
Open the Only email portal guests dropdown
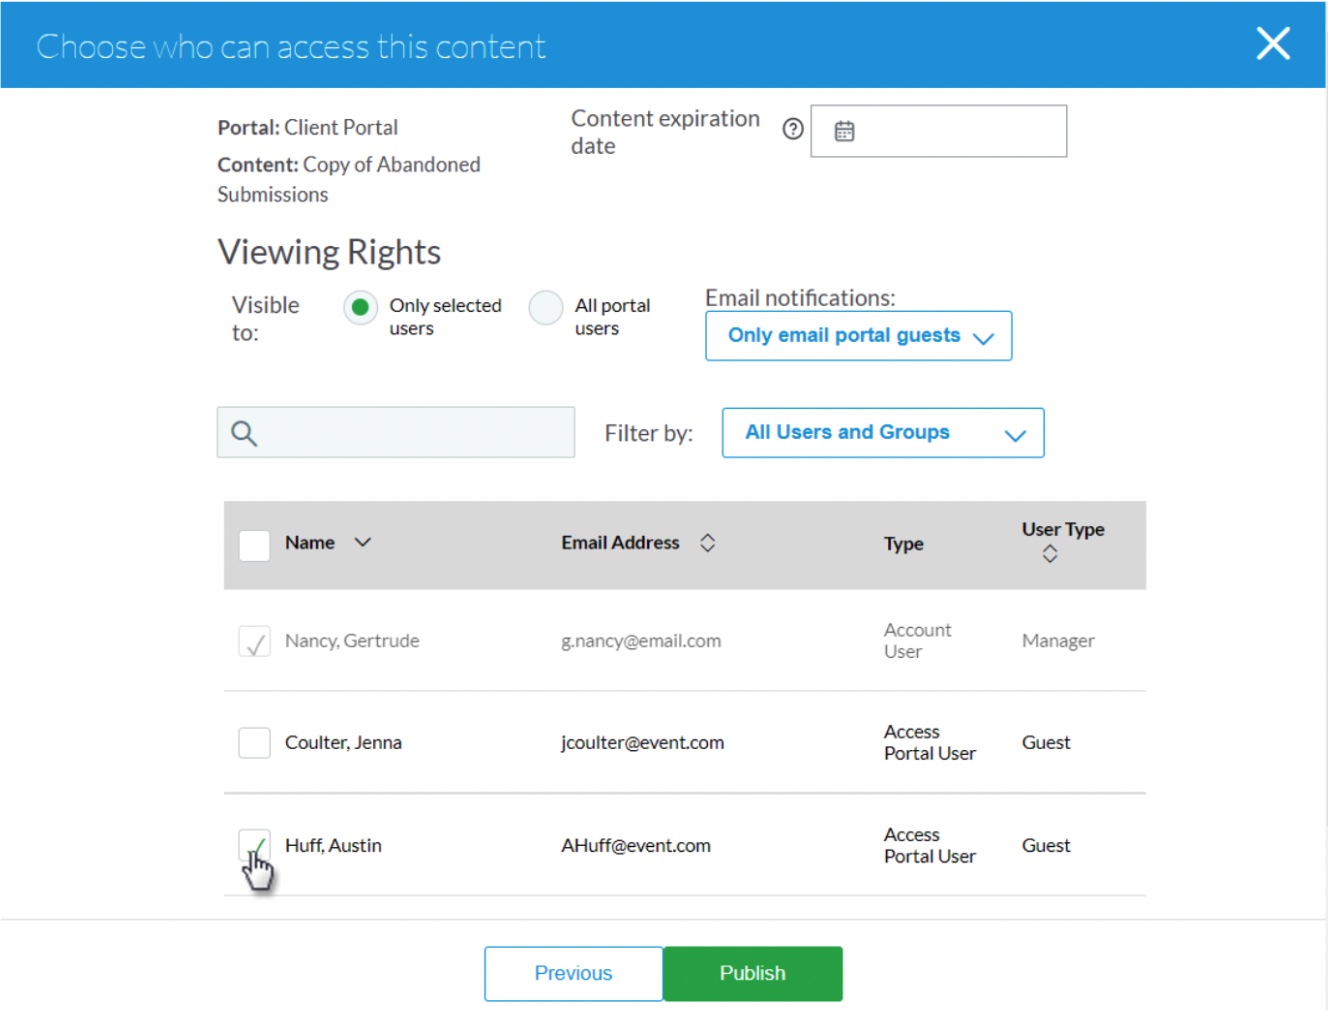[x=858, y=336]
